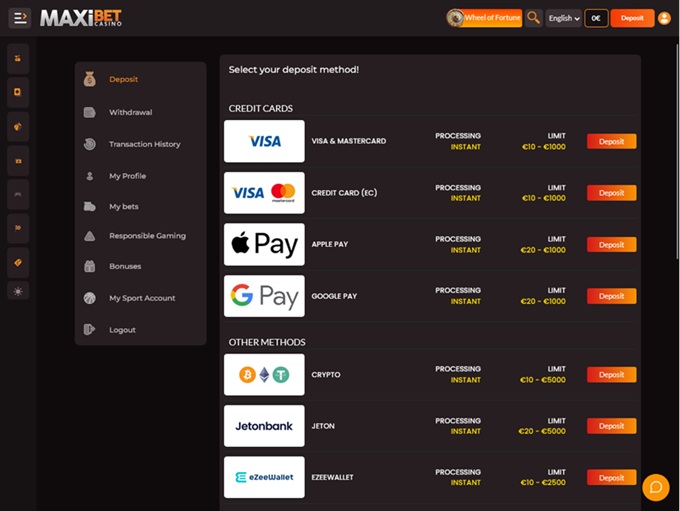Click the 0€ balance display

[596, 18]
